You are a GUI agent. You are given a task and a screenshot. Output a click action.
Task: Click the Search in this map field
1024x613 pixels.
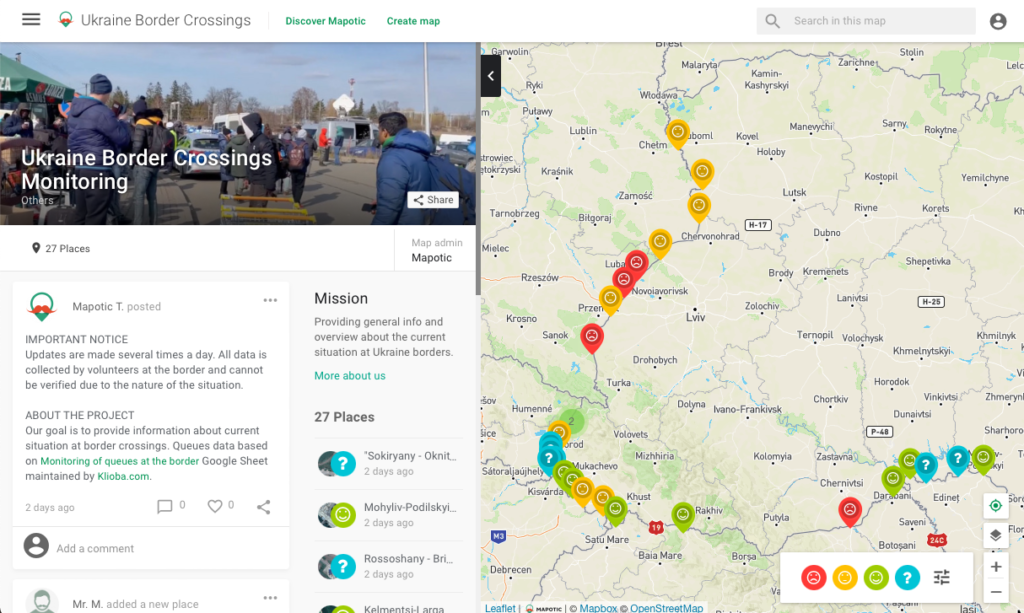coord(866,21)
